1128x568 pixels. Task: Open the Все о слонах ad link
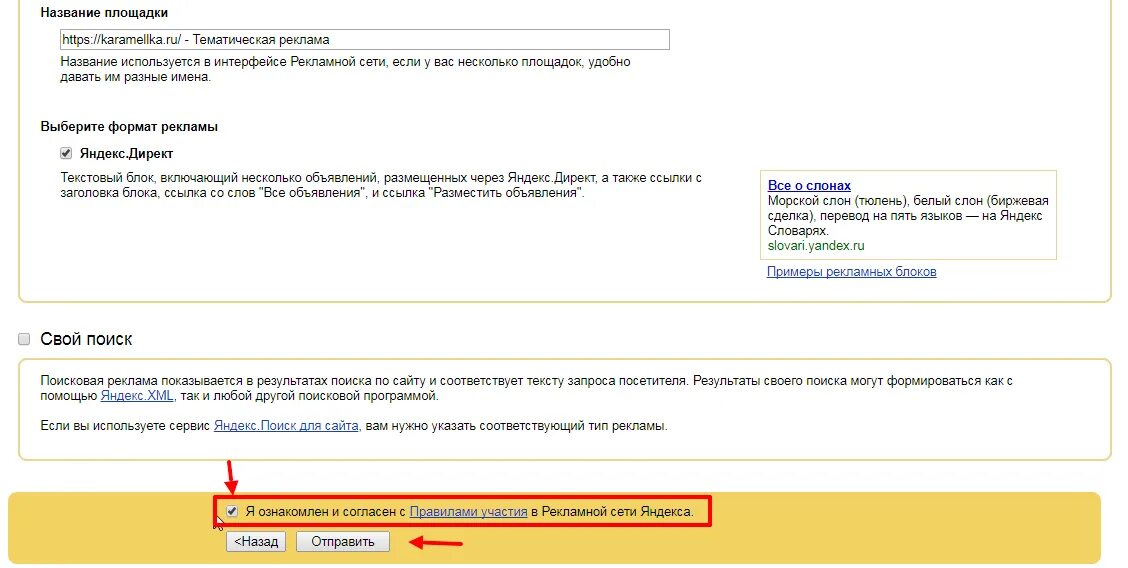(809, 185)
